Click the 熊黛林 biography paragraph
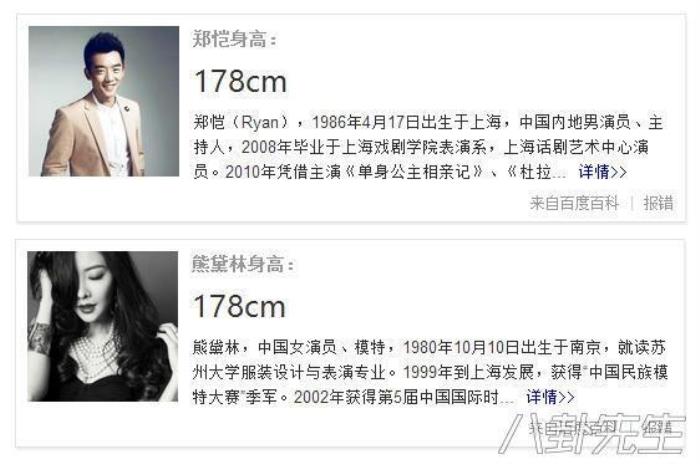This screenshot has width=700, height=464. [430, 372]
